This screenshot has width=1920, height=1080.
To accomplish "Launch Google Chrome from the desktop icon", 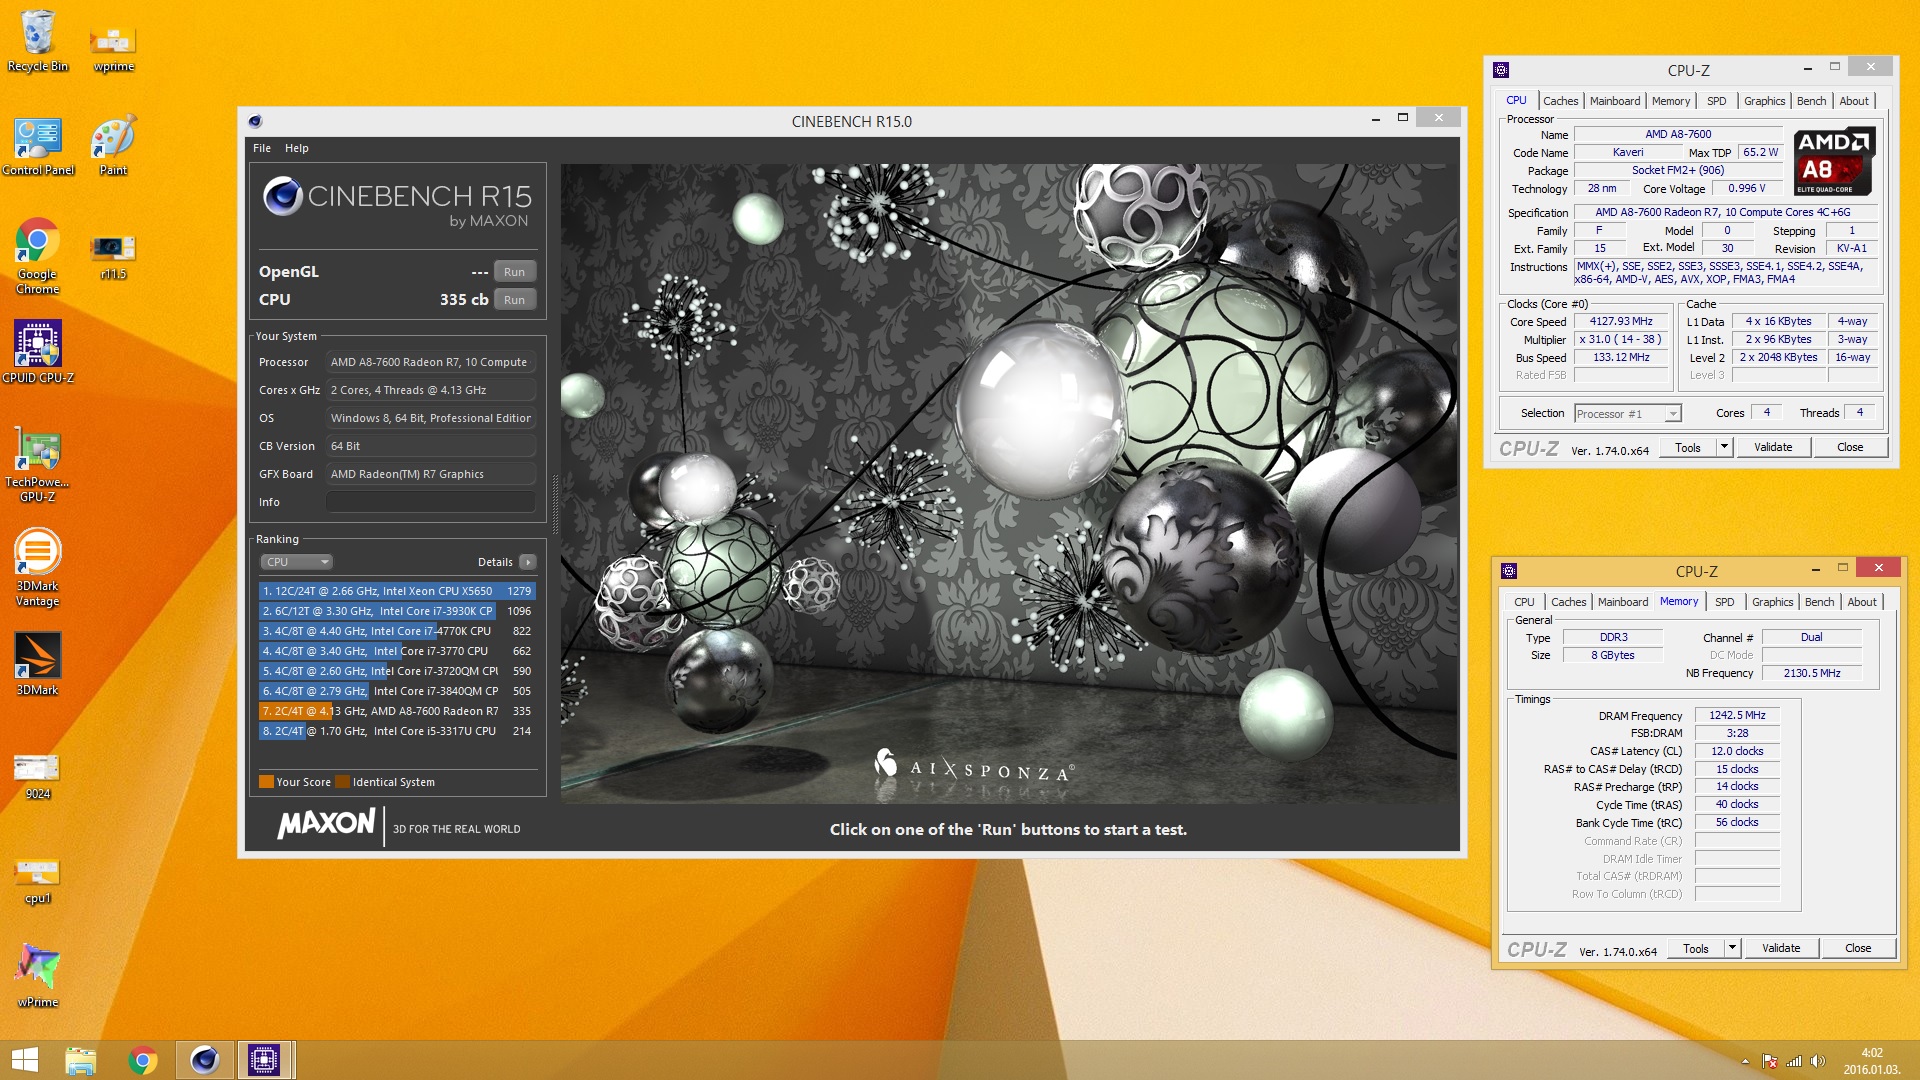I will pos(38,255).
